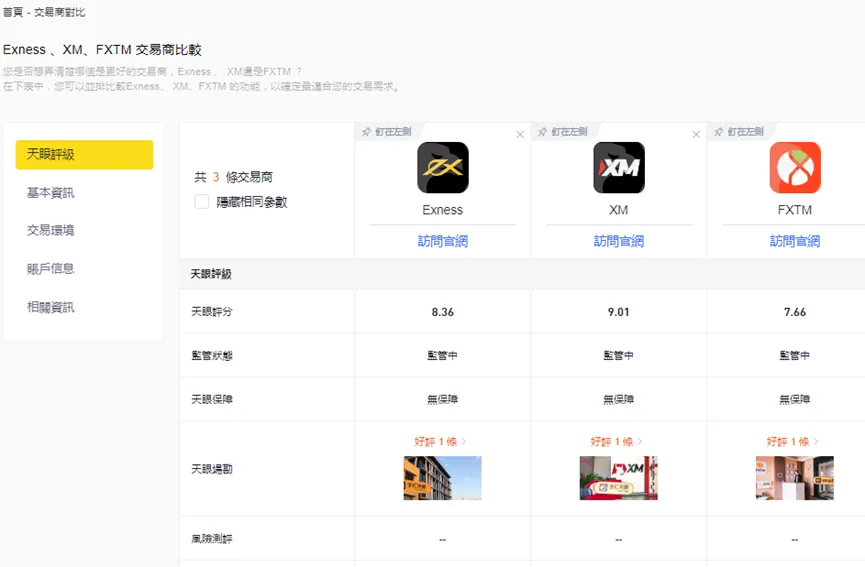This screenshot has width=865, height=567.
Task: Click the 天眼評分 row label
Action: pos(212,312)
